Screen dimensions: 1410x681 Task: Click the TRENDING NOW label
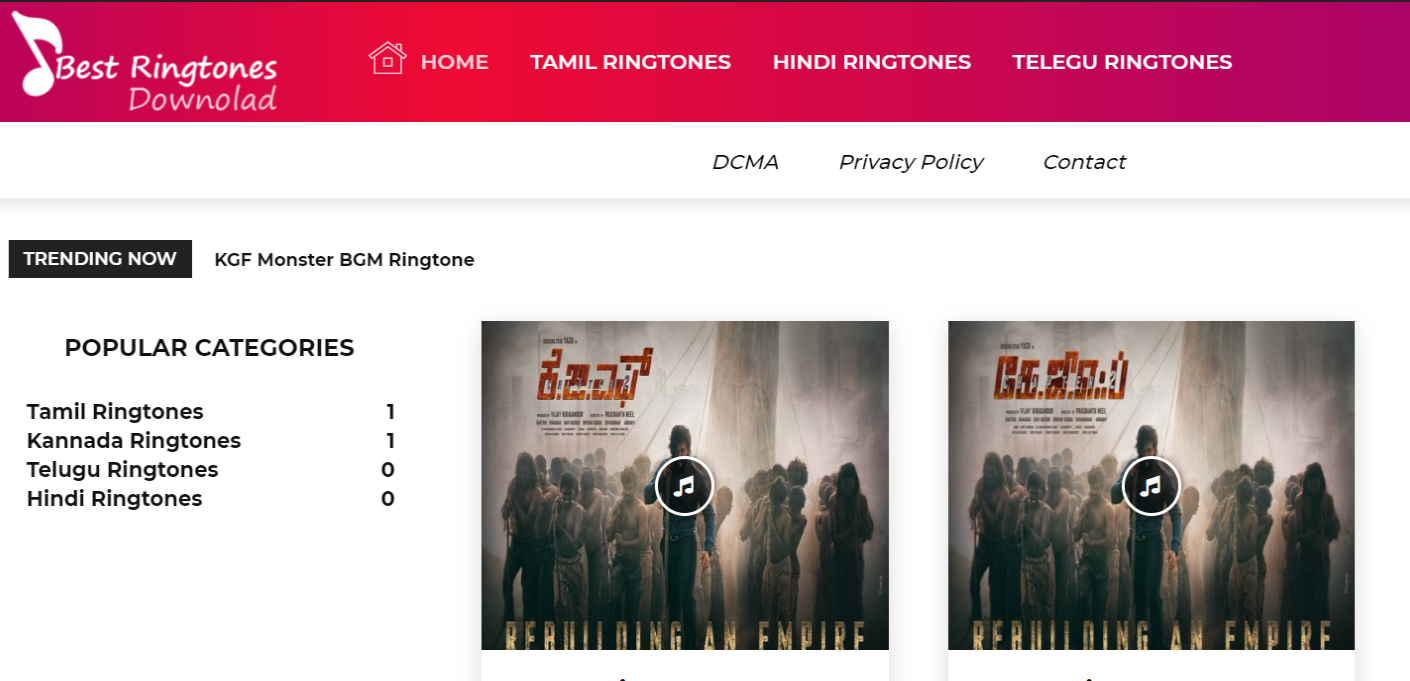pos(100,259)
